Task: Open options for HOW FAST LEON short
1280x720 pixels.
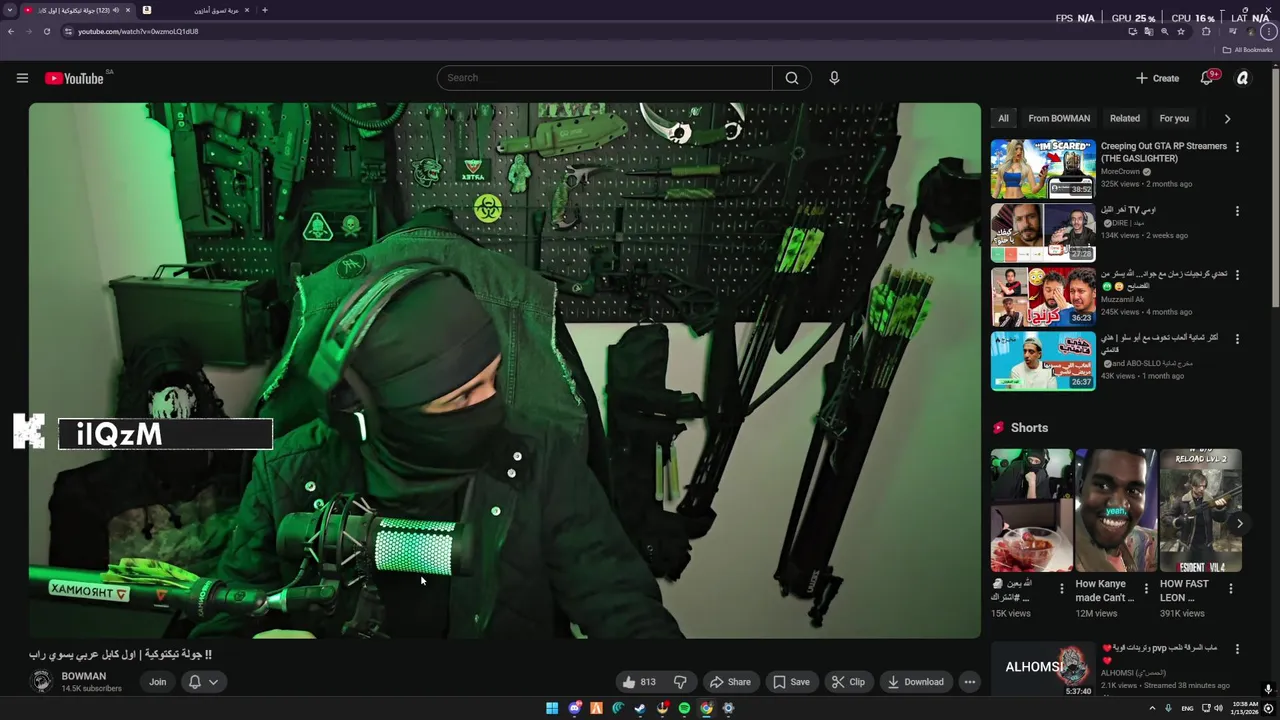Action: (1231, 589)
